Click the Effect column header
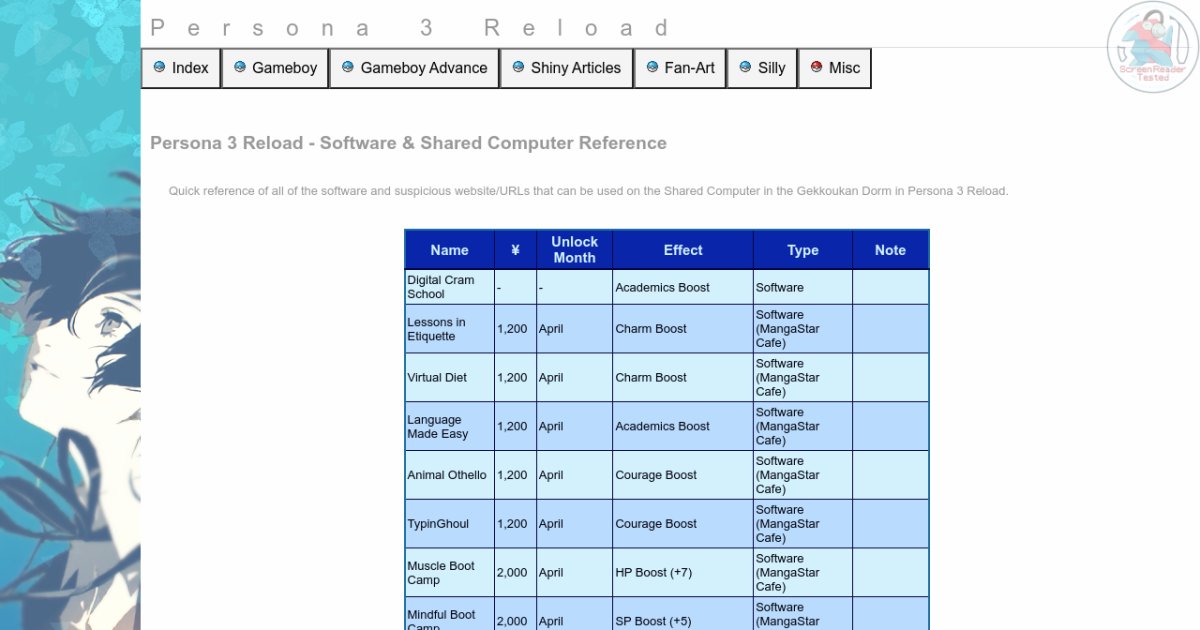The height and width of the screenshot is (630, 1200). coord(683,250)
